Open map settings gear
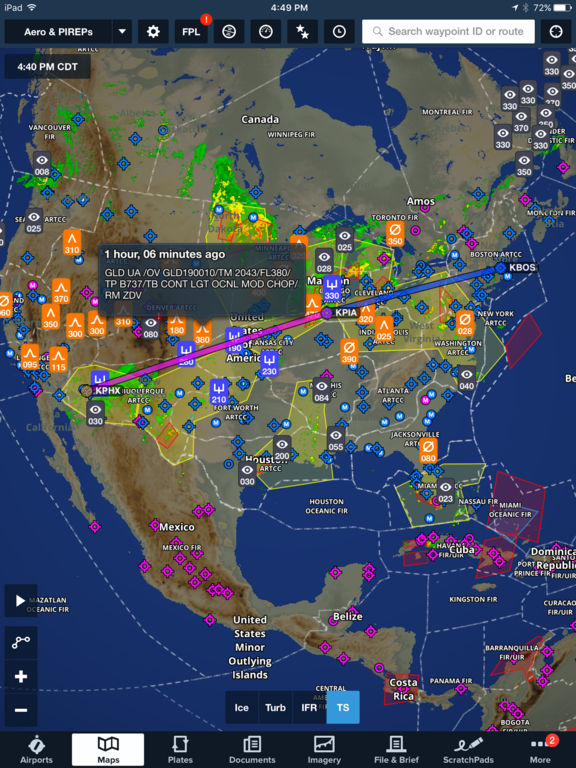The height and width of the screenshot is (768, 576). click(x=153, y=32)
